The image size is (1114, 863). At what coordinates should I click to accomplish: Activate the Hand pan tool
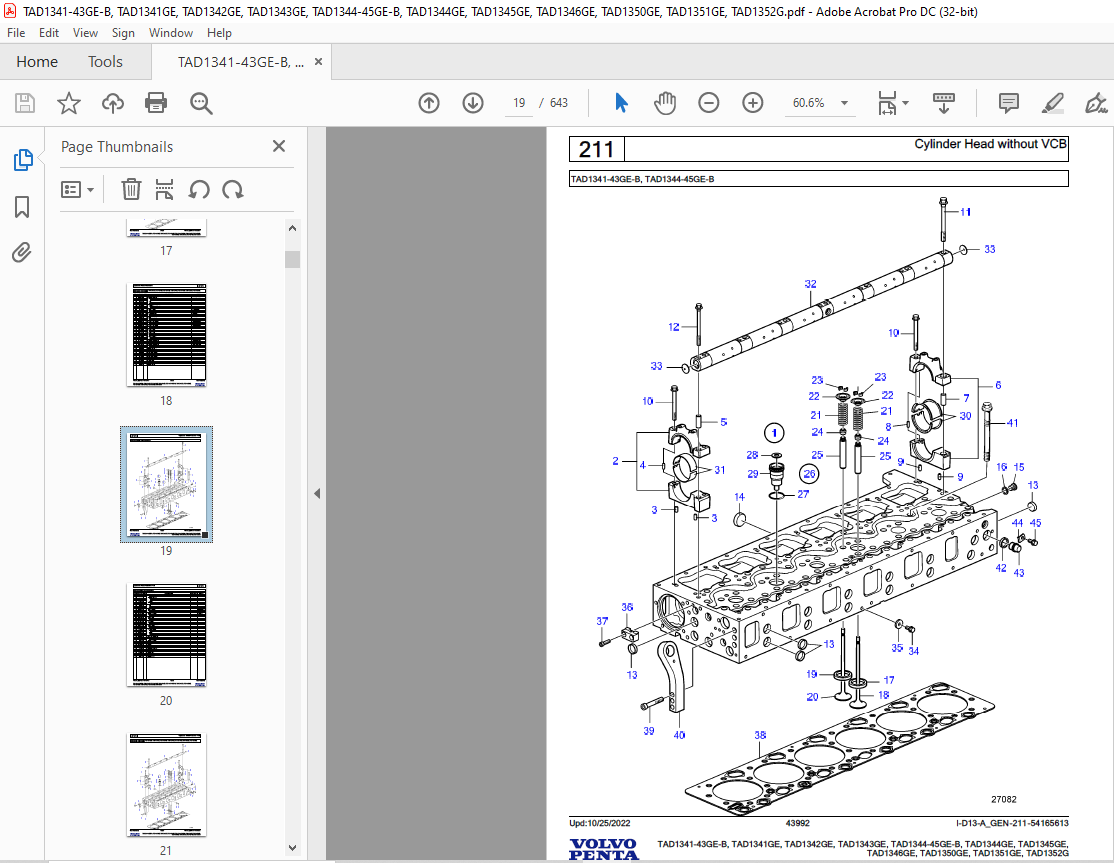pos(665,103)
